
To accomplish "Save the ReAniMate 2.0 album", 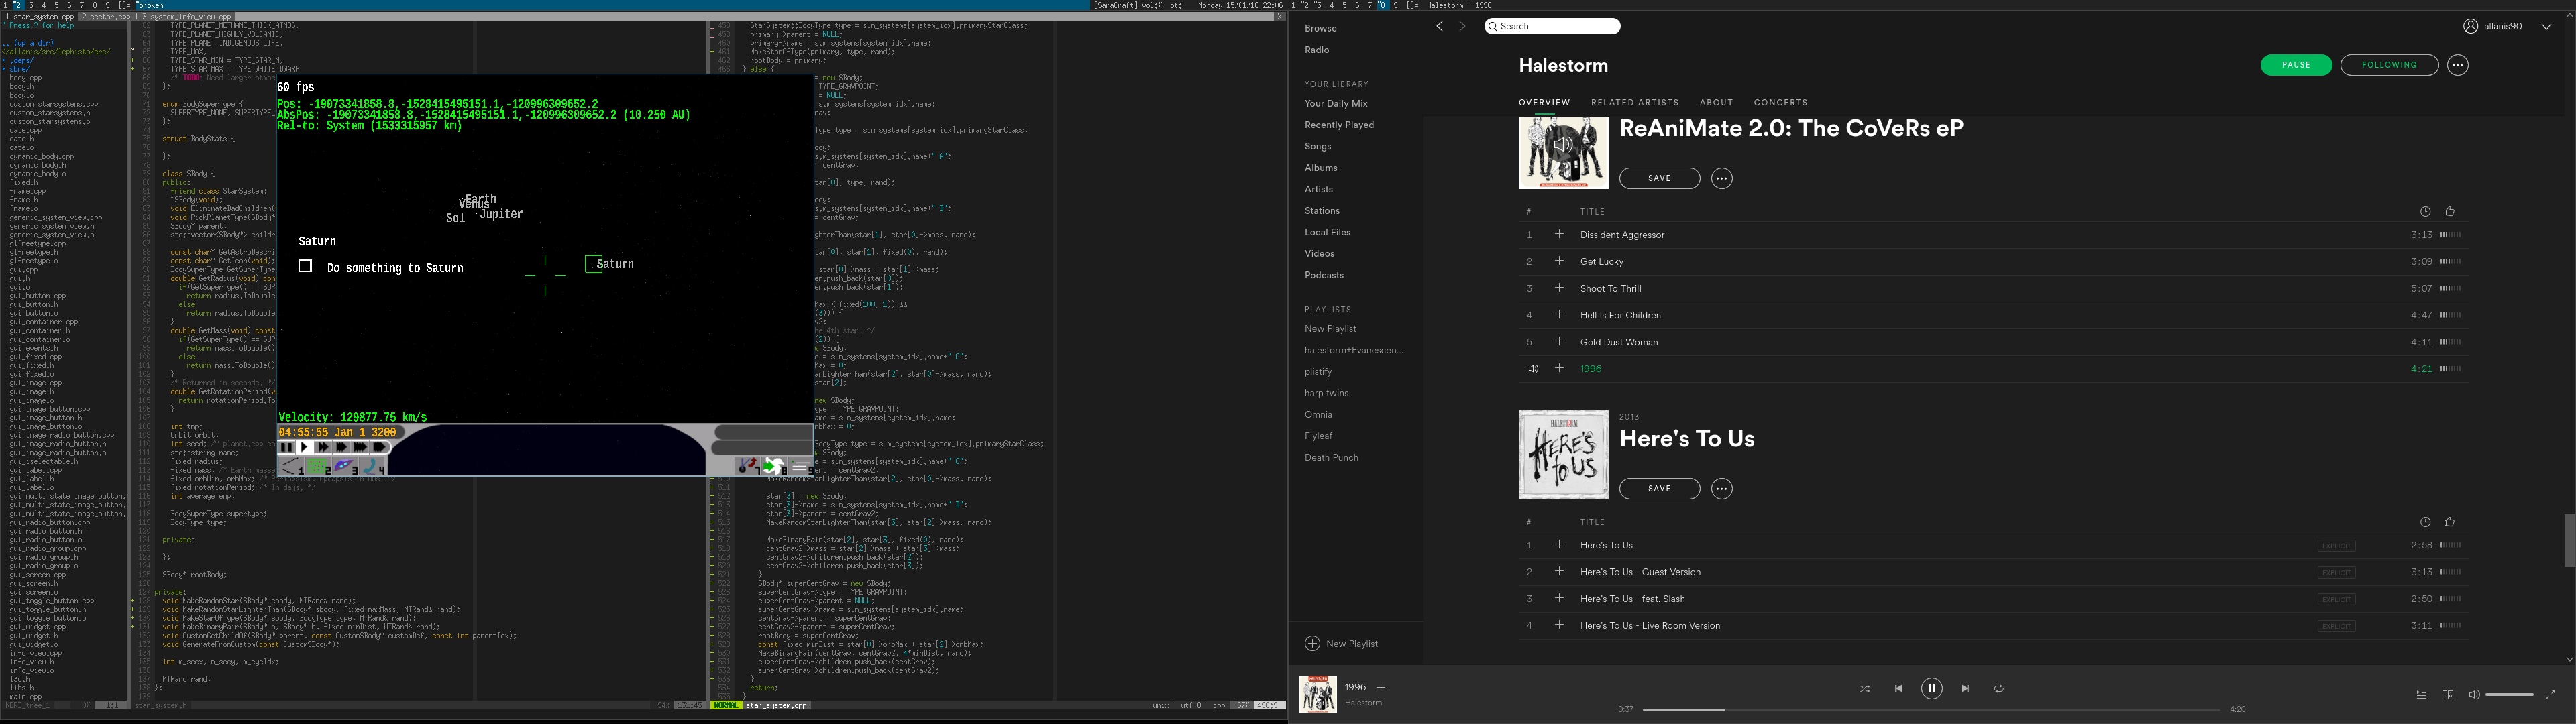I will 1659,178.
